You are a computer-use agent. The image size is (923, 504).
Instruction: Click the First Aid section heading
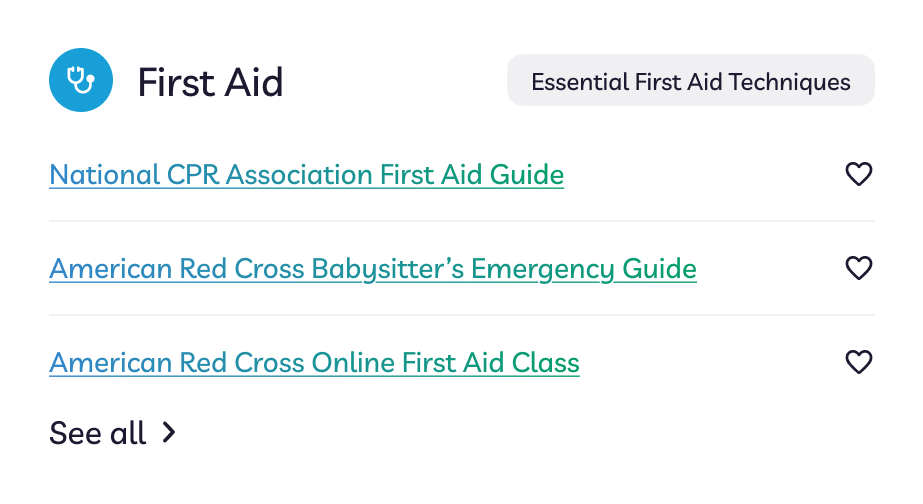[x=210, y=82]
